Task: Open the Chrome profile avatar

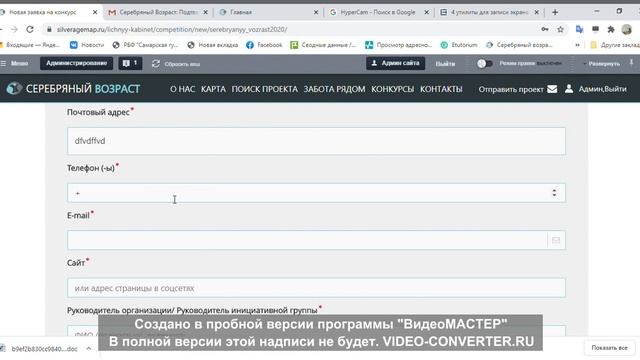Action: [627, 29]
